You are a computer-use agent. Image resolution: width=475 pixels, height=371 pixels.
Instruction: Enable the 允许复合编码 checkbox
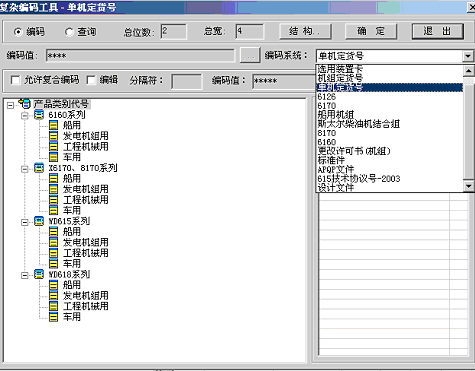tap(15, 80)
